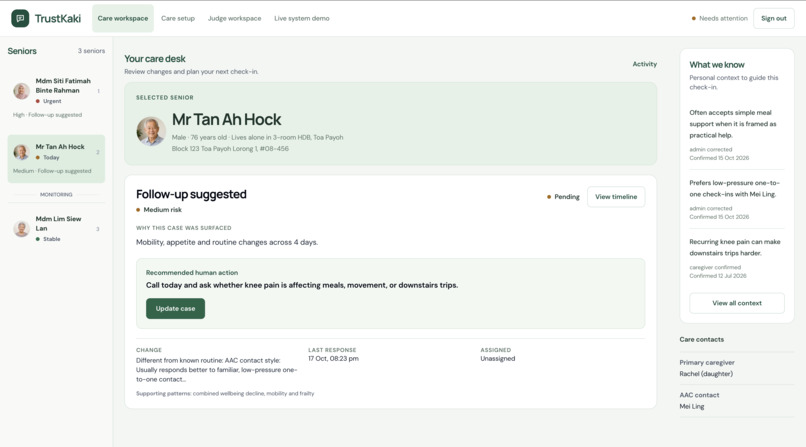Click AAC contact 'Mei Ling'

tap(692, 406)
